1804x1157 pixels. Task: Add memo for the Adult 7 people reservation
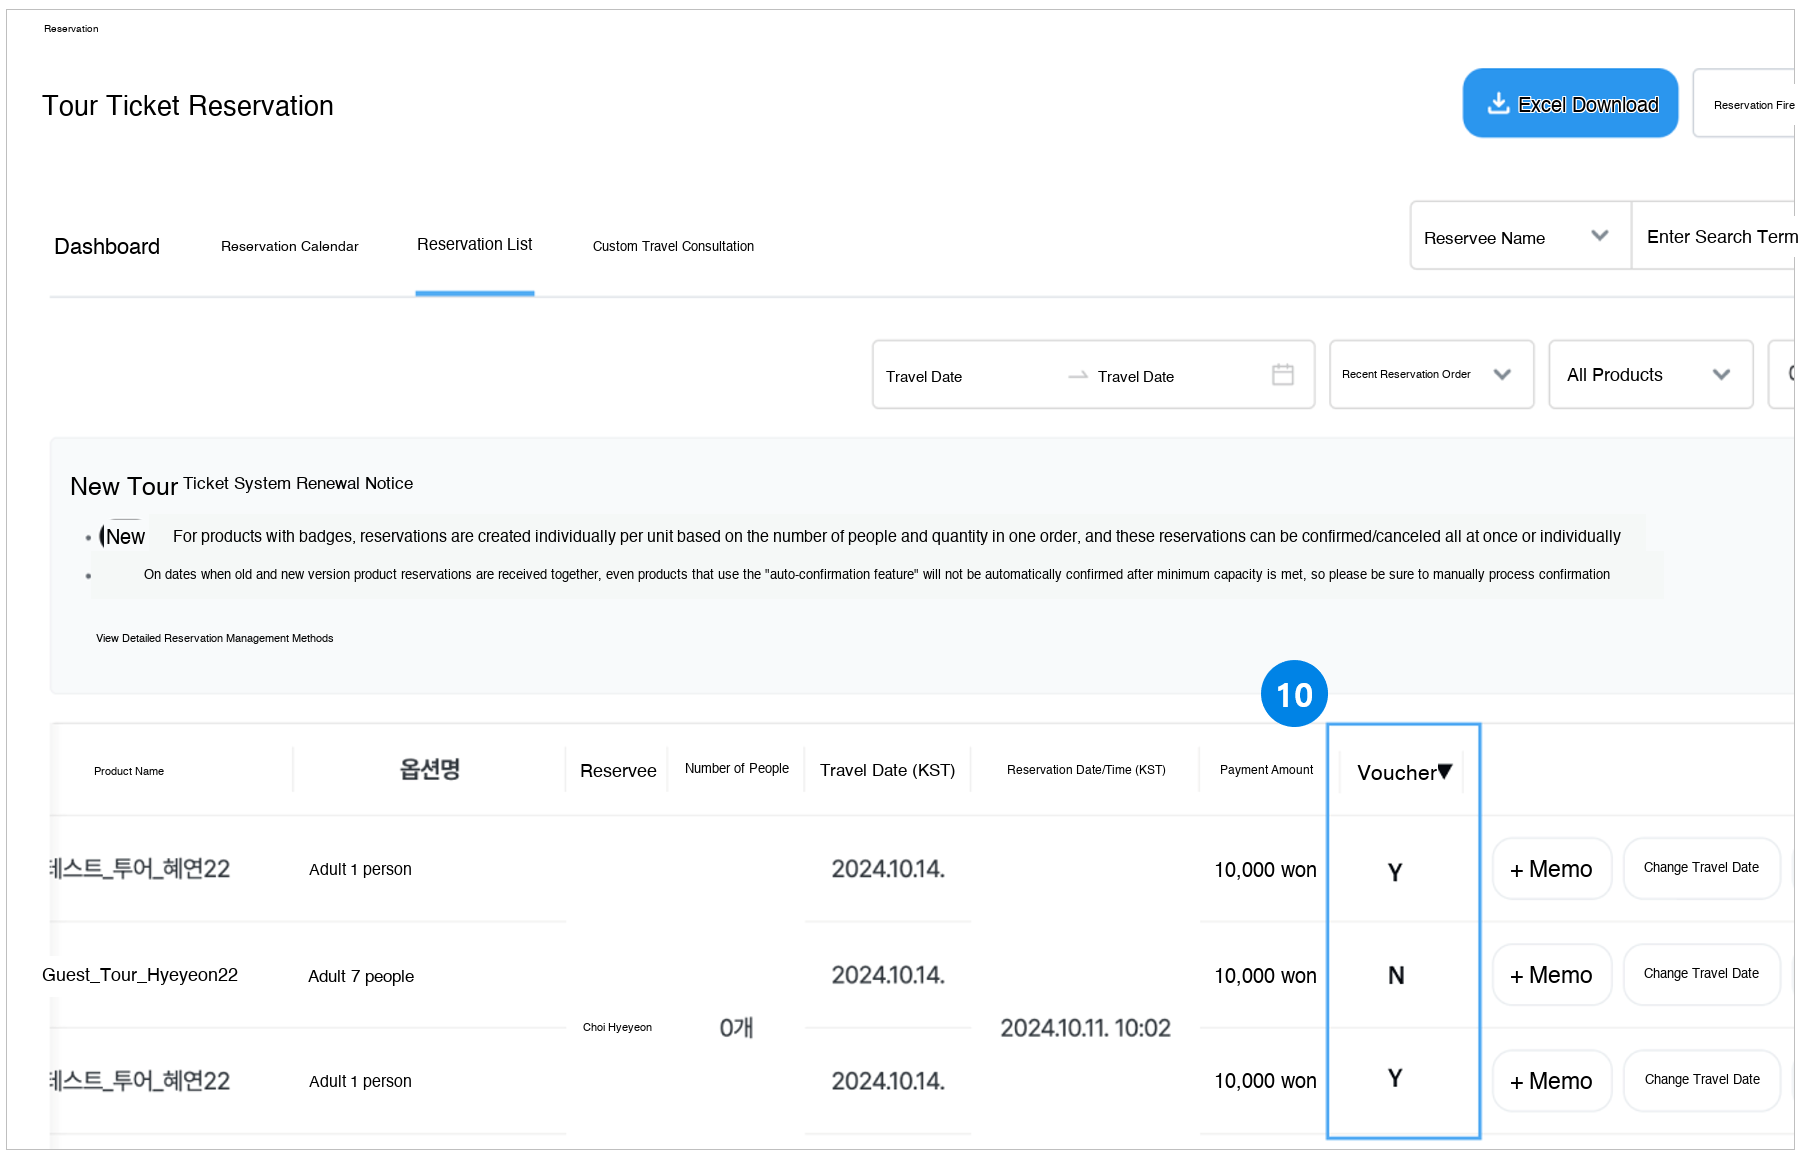click(x=1551, y=975)
